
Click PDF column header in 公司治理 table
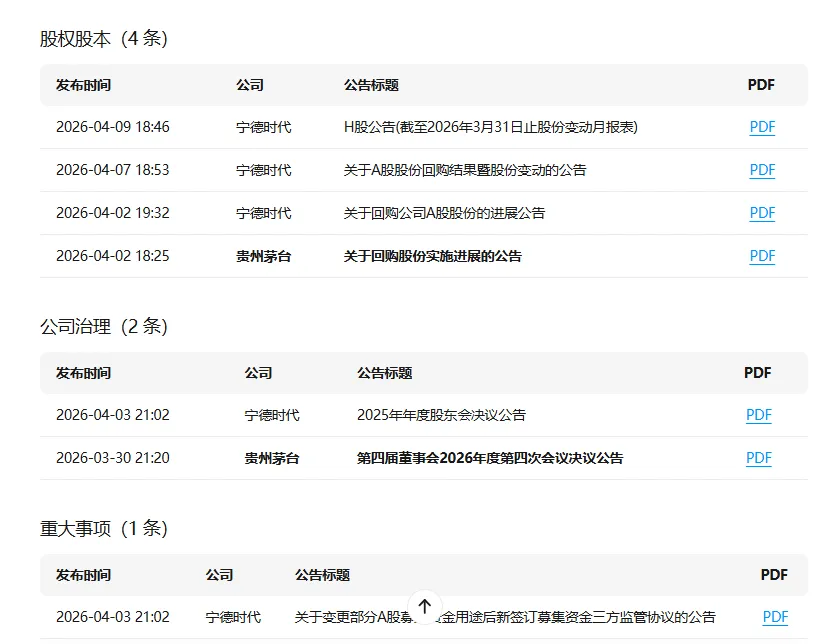(x=757, y=373)
